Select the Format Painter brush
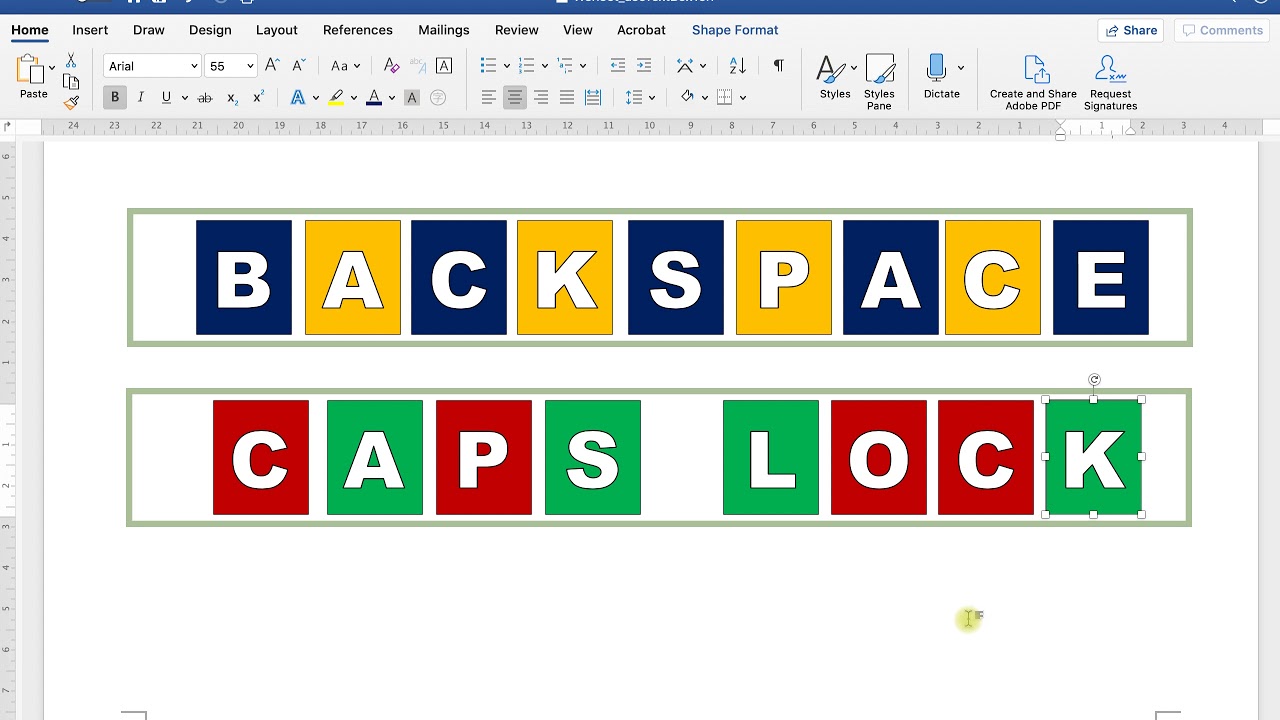1280x720 pixels. click(x=71, y=101)
